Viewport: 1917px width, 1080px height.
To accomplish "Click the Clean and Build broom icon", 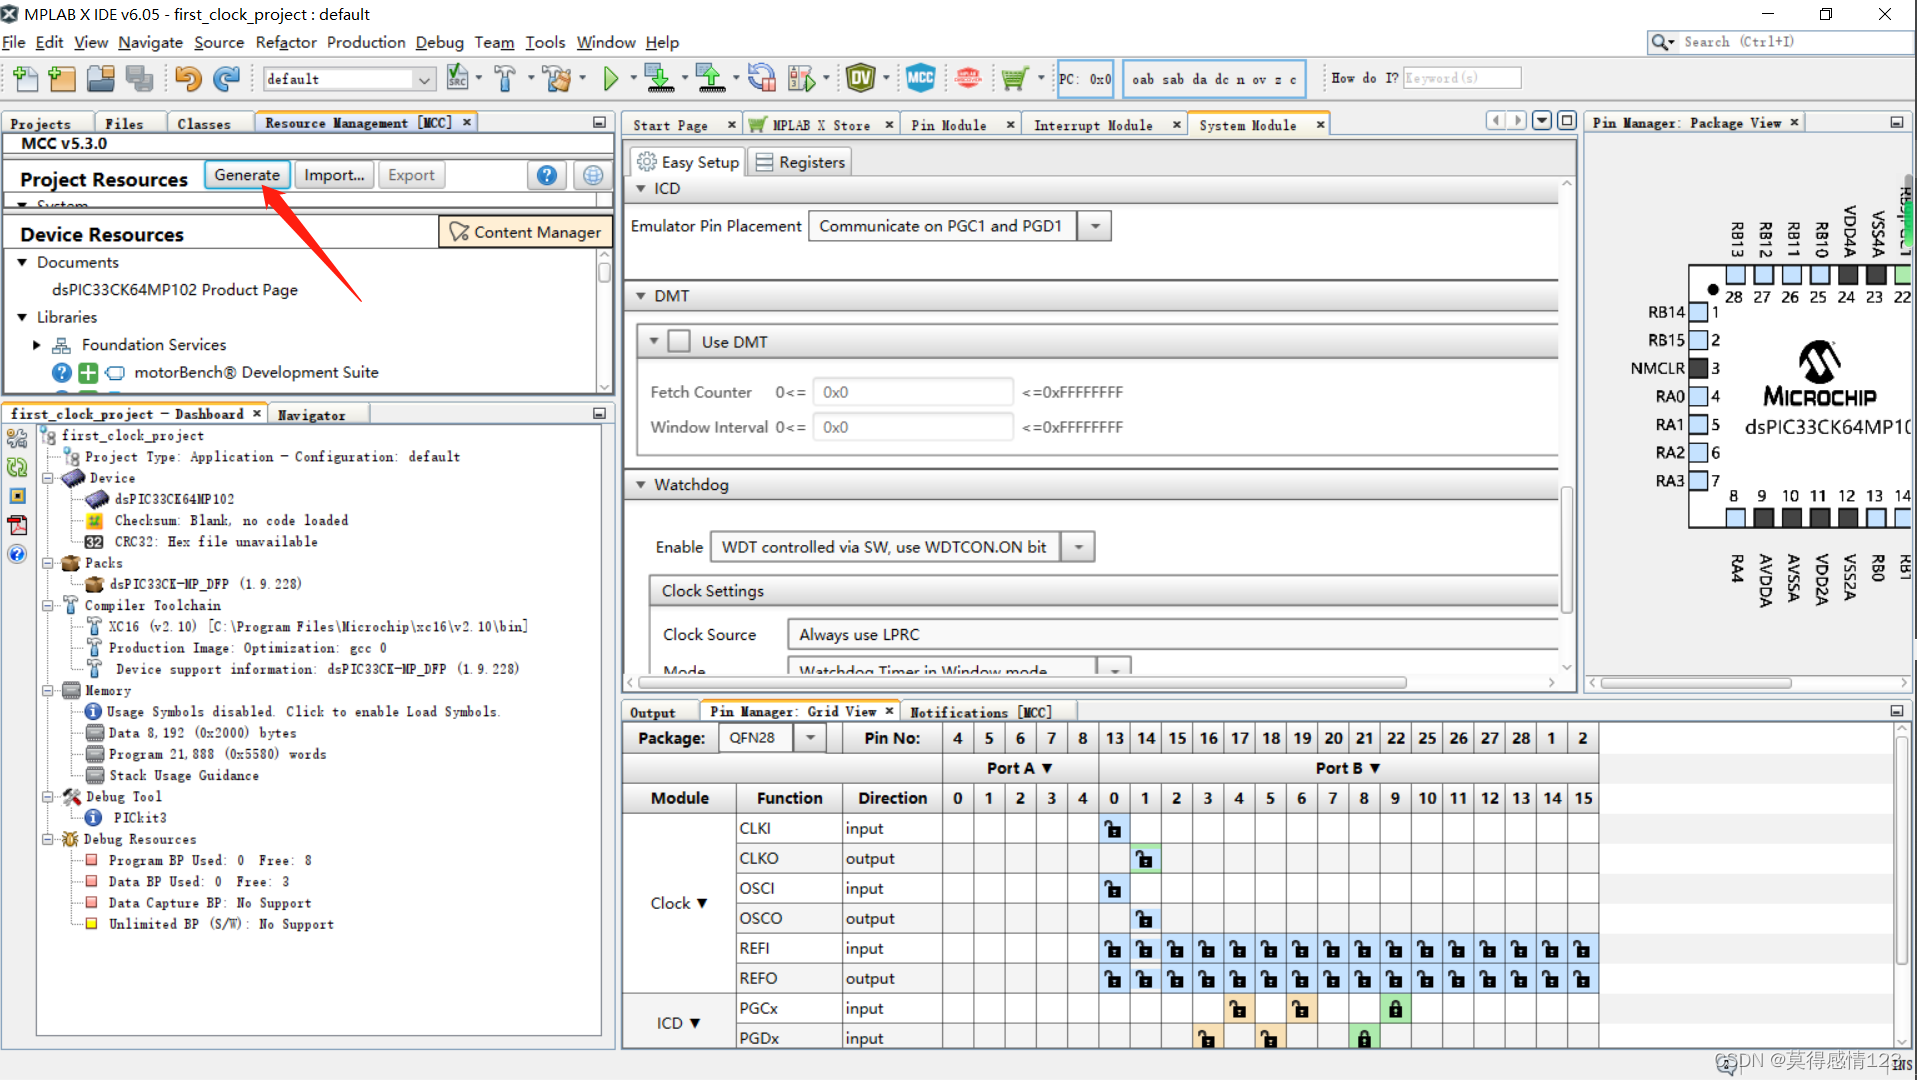I will [557, 78].
